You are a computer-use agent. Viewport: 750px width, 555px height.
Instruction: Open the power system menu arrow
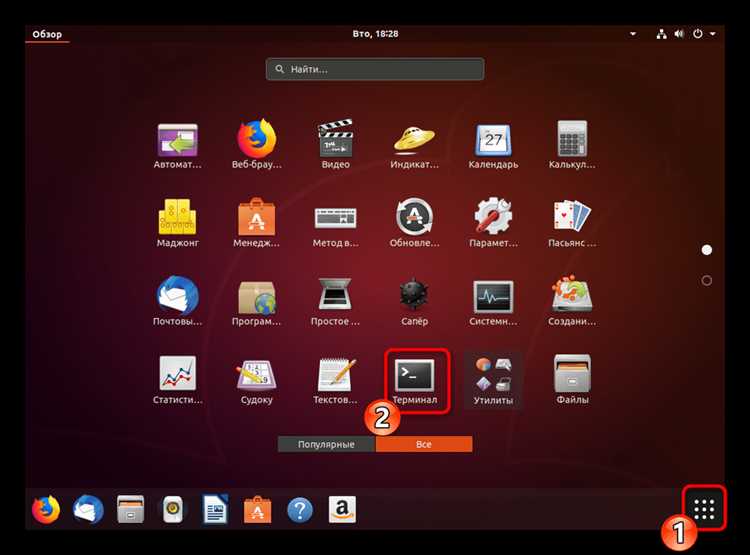coord(713,34)
